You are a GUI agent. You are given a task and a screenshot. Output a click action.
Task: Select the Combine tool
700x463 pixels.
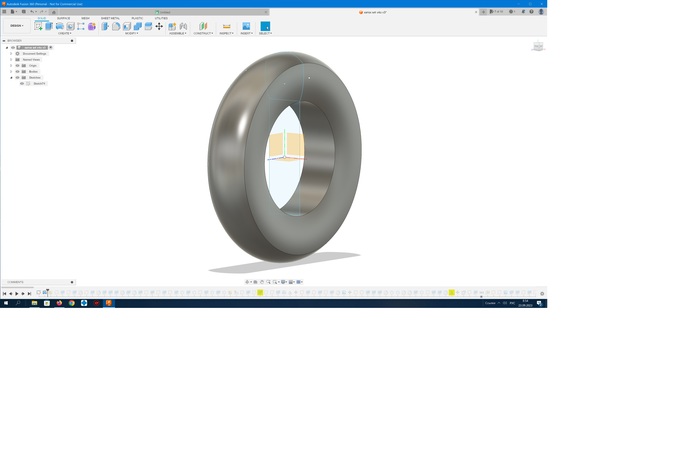[138, 26]
